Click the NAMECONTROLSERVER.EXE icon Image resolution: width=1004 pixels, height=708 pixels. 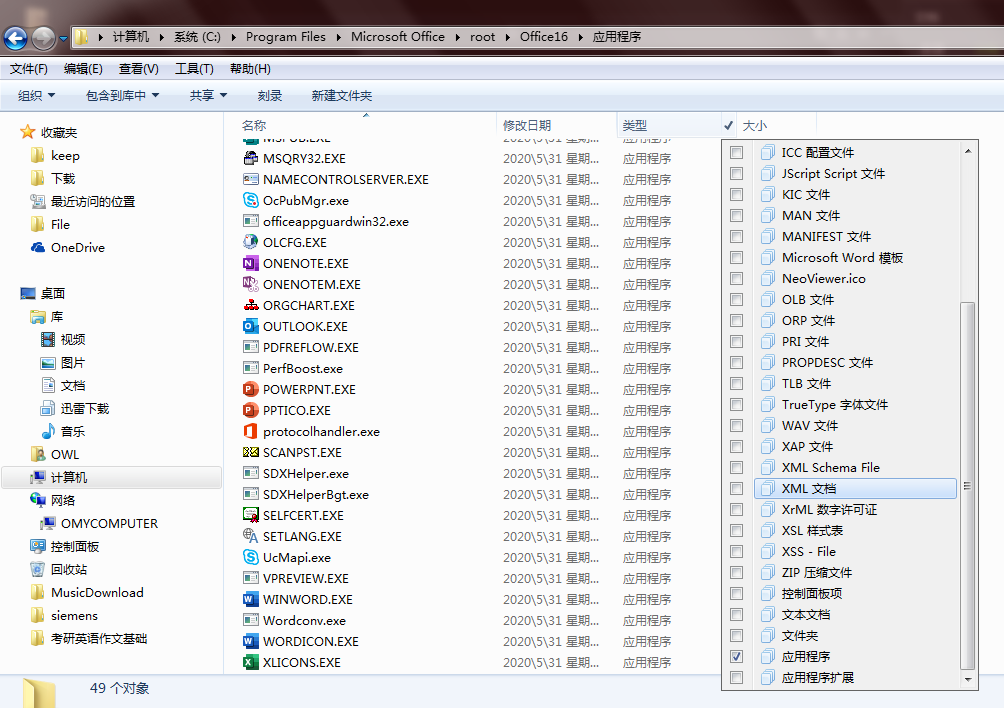point(250,179)
